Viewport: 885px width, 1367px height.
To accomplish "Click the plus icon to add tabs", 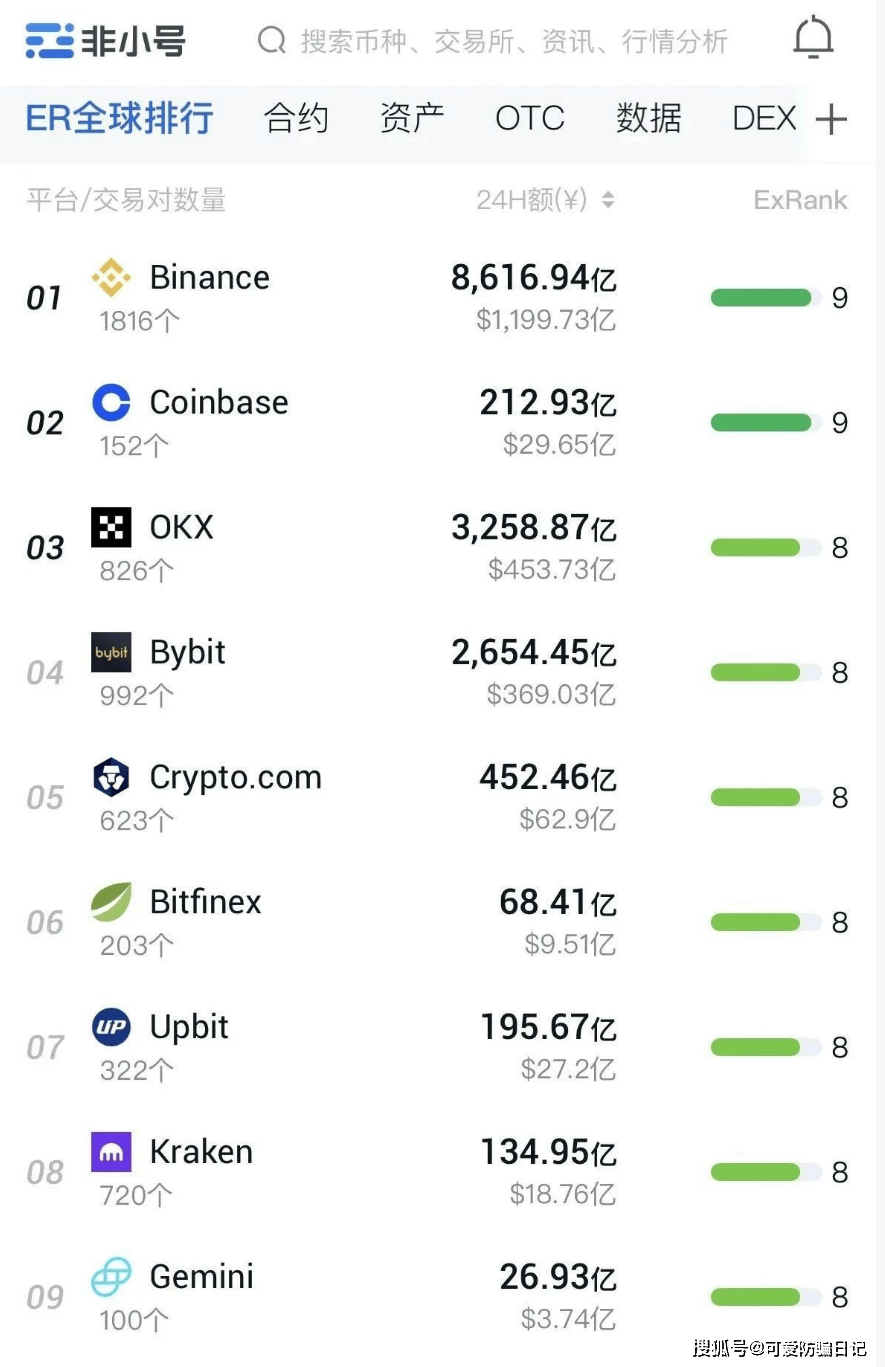I will 831,120.
